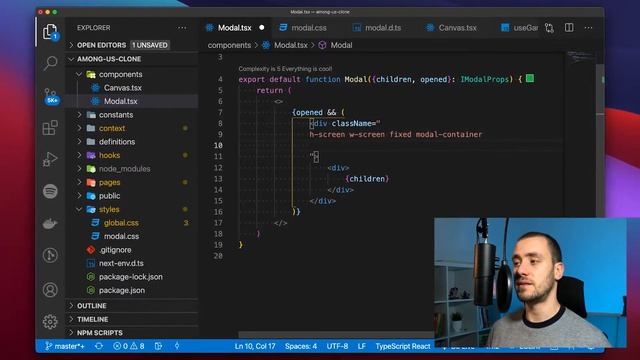640x360 pixels.
Task: Click TypeScript React language mode
Action: tap(403, 346)
